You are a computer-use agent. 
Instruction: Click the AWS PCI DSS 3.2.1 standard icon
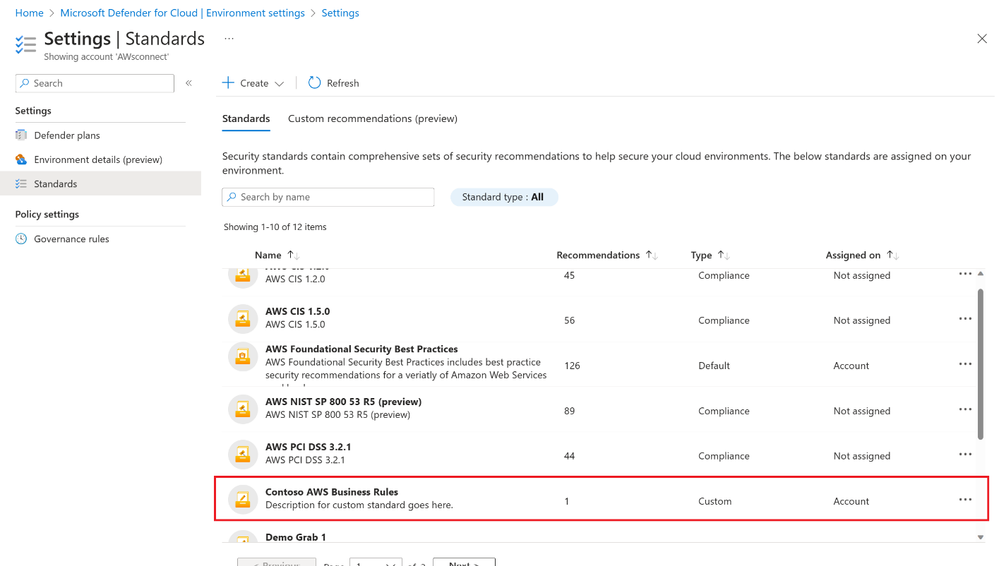pos(243,454)
